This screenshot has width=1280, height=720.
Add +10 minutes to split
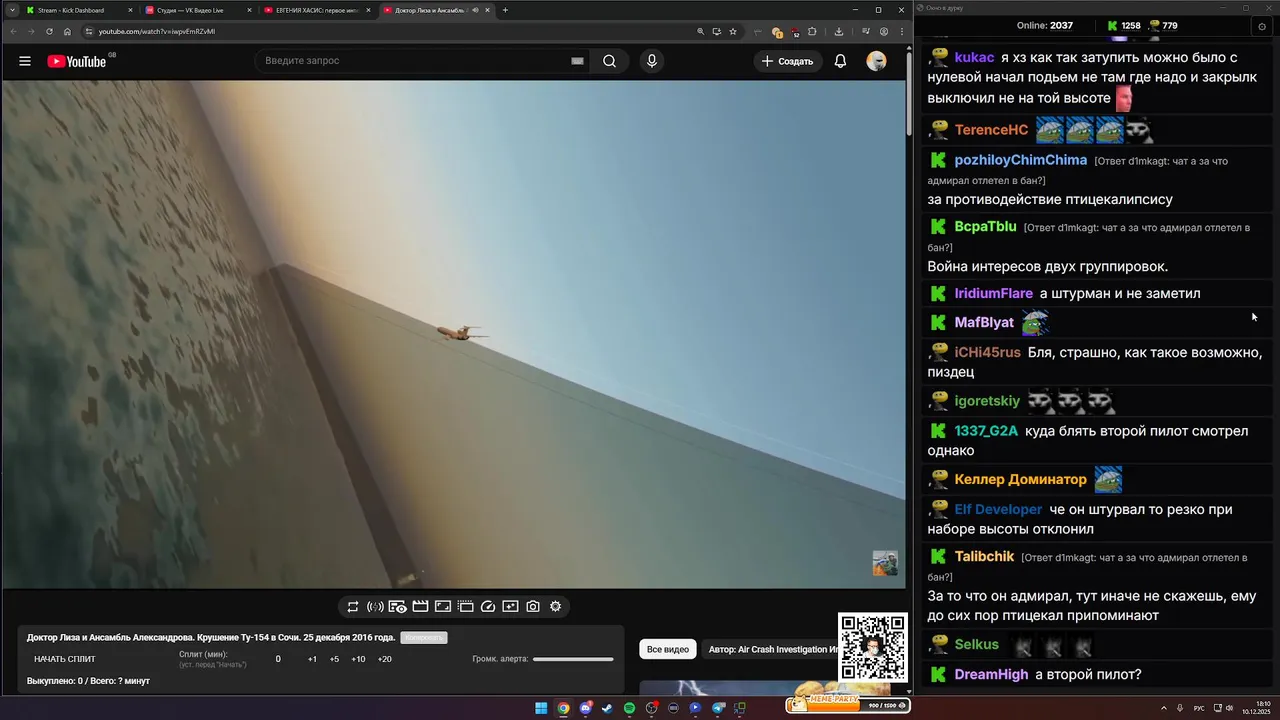point(358,659)
